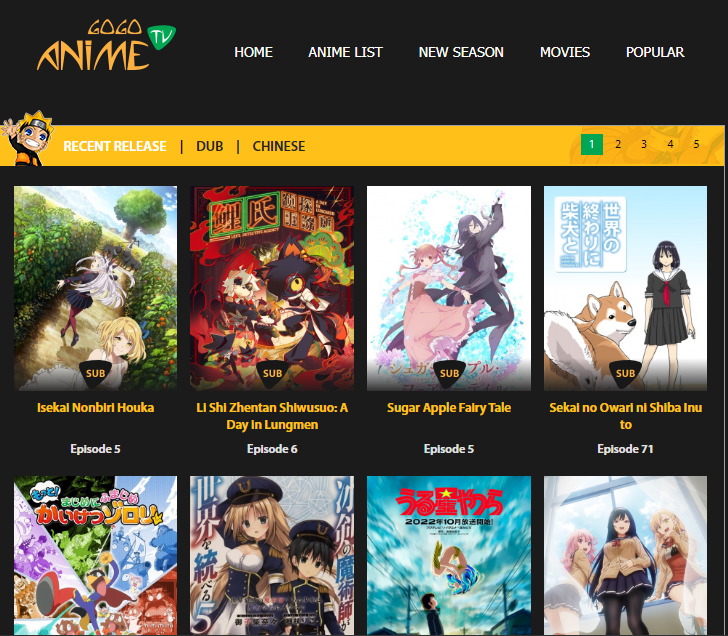This screenshot has width=728, height=636.
Task: Click Sekai no Owari ni Shiba Inu title
Action: [625, 416]
